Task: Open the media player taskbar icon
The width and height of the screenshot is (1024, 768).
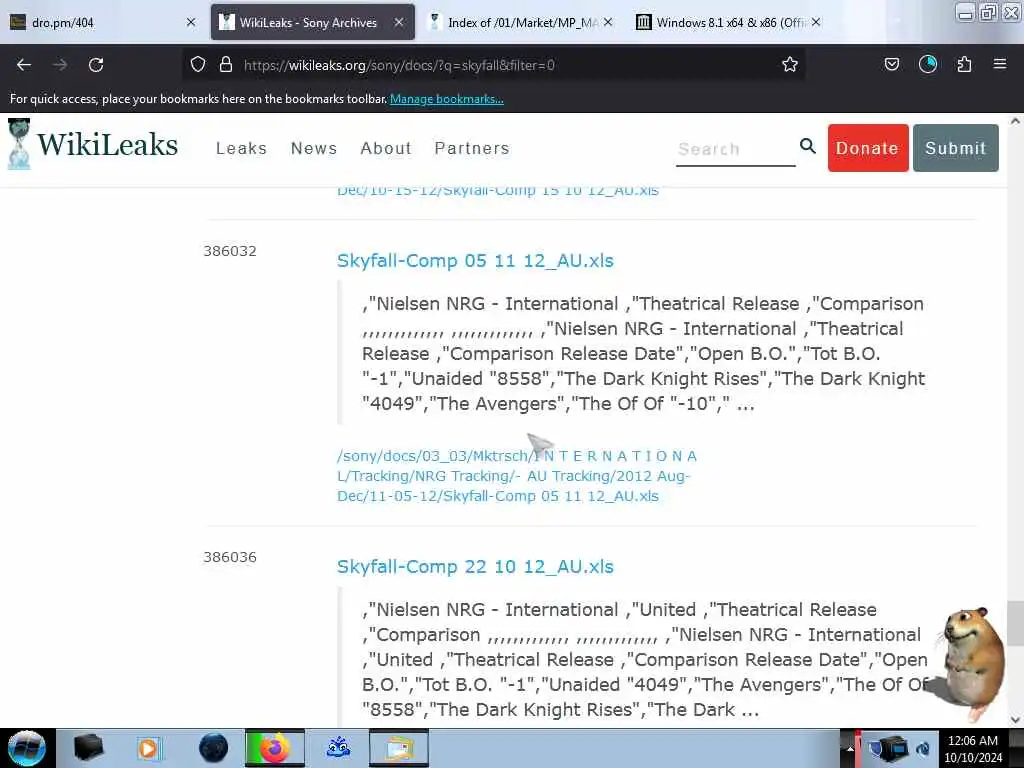Action: 148,748
